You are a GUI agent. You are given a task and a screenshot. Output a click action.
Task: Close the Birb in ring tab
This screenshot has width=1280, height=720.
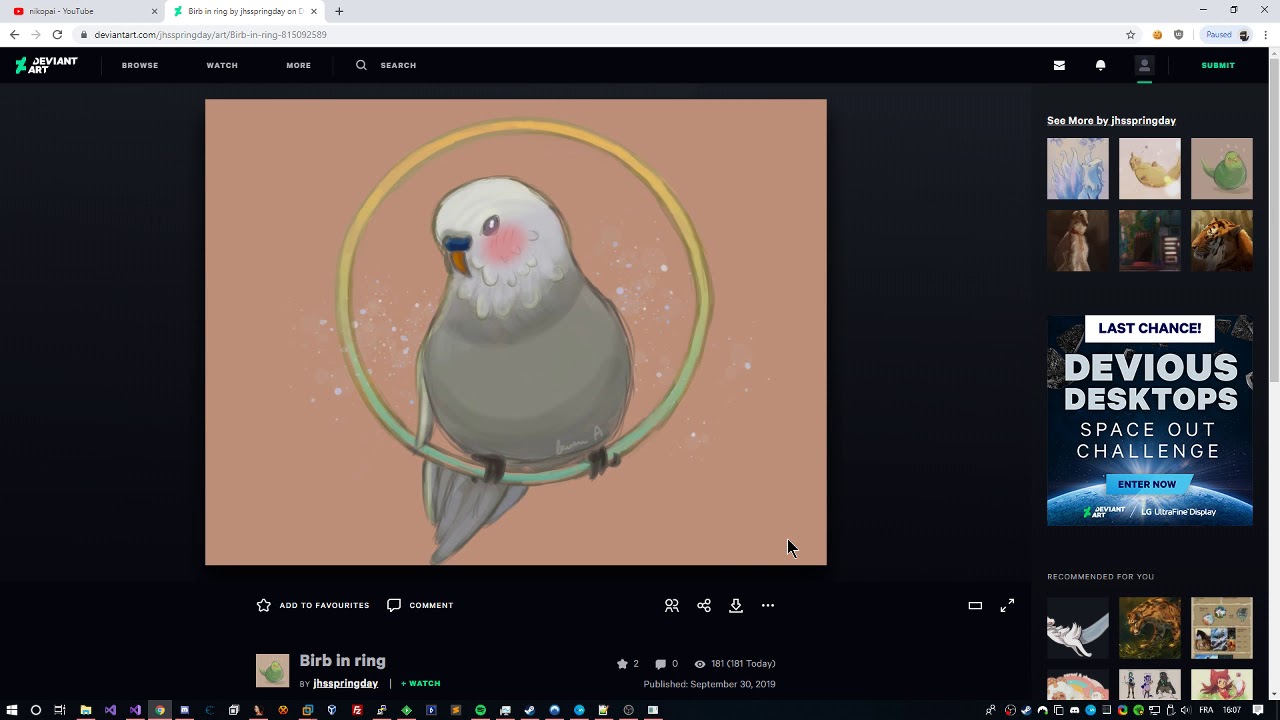point(314,11)
